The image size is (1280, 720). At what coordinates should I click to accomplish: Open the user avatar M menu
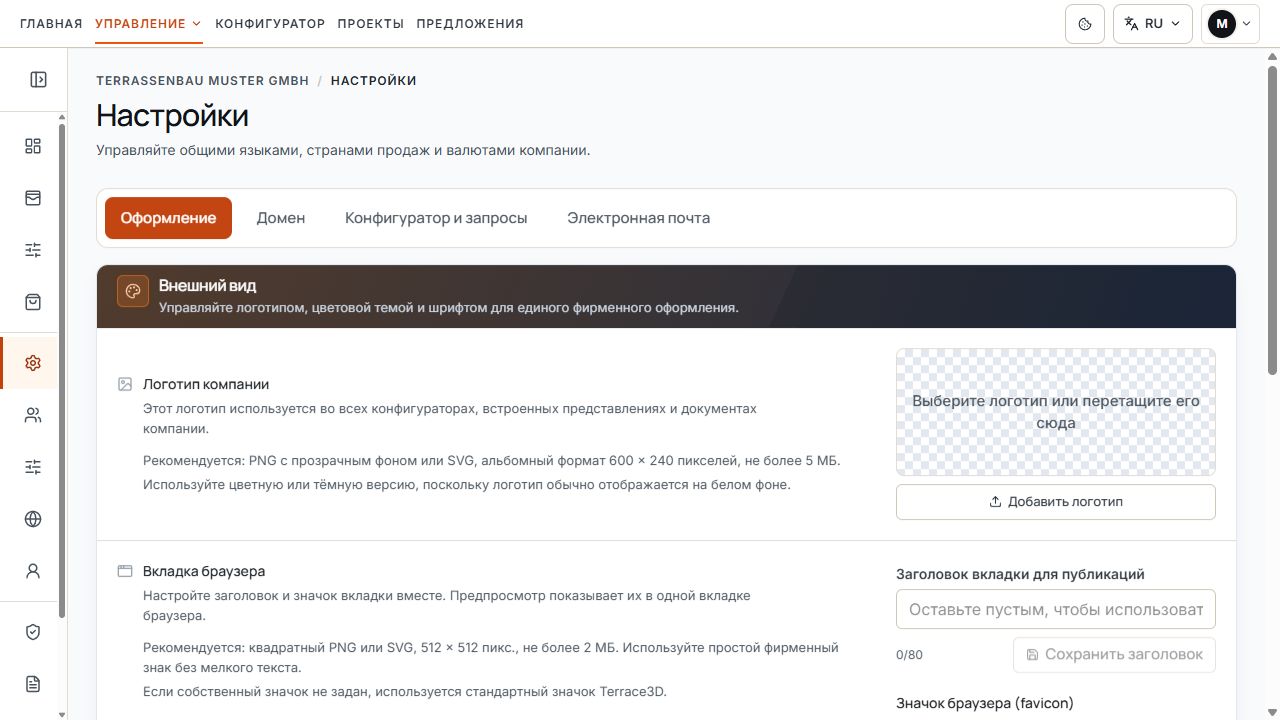click(x=1230, y=24)
